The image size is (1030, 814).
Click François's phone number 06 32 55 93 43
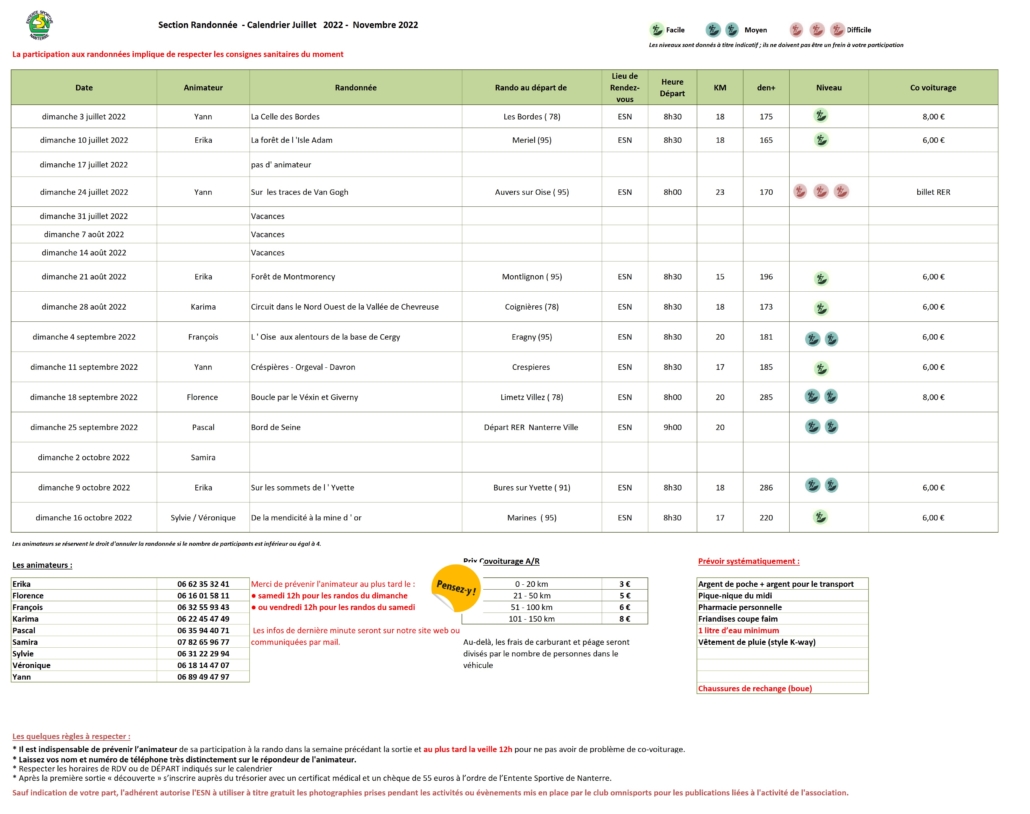tap(203, 608)
